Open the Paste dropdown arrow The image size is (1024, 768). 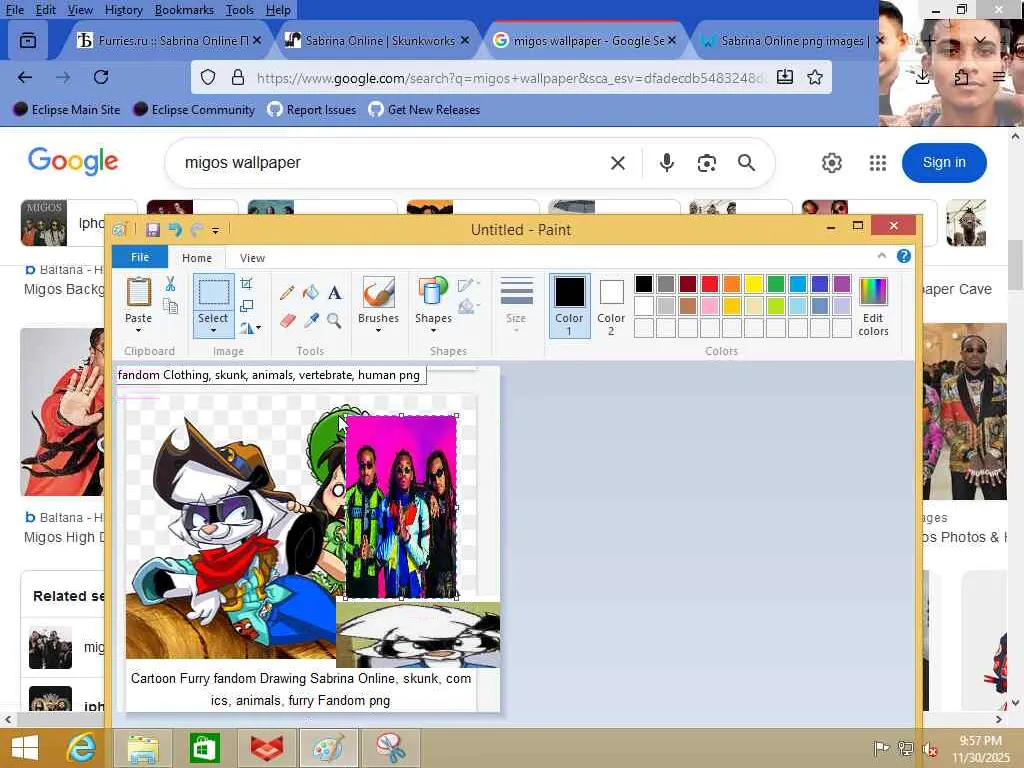pyautogui.click(x=138, y=330)
